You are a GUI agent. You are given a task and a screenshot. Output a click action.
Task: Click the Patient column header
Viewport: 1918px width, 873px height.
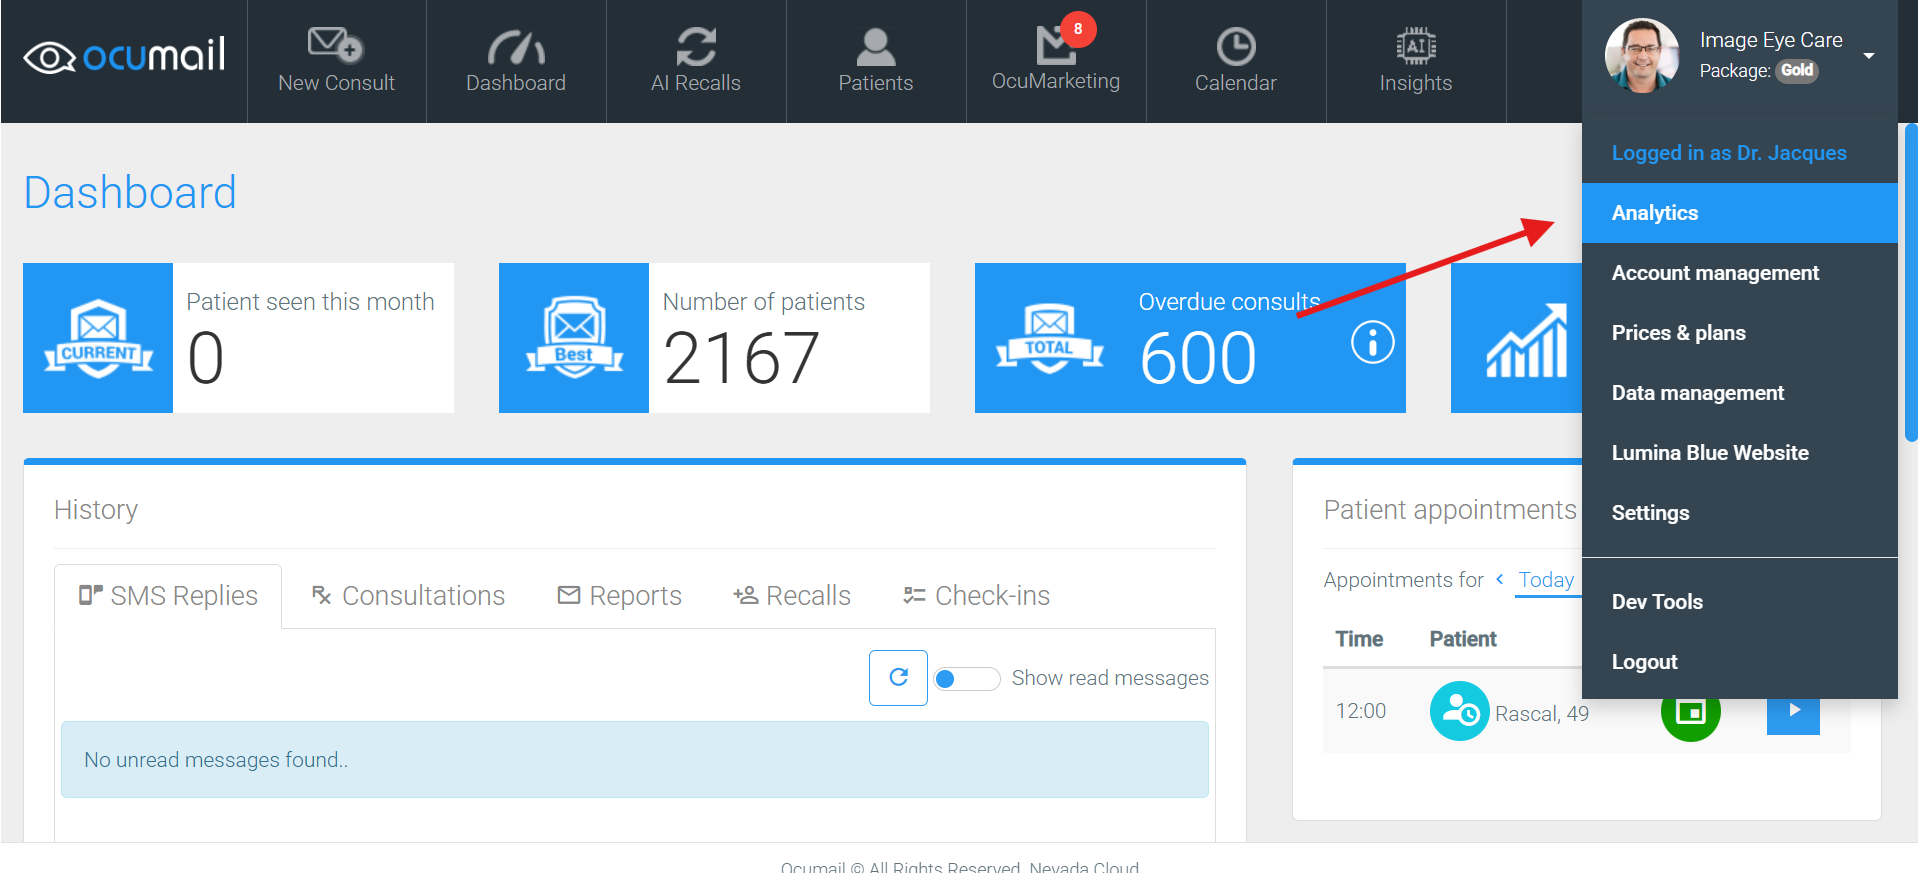(x=1463, y=639)
